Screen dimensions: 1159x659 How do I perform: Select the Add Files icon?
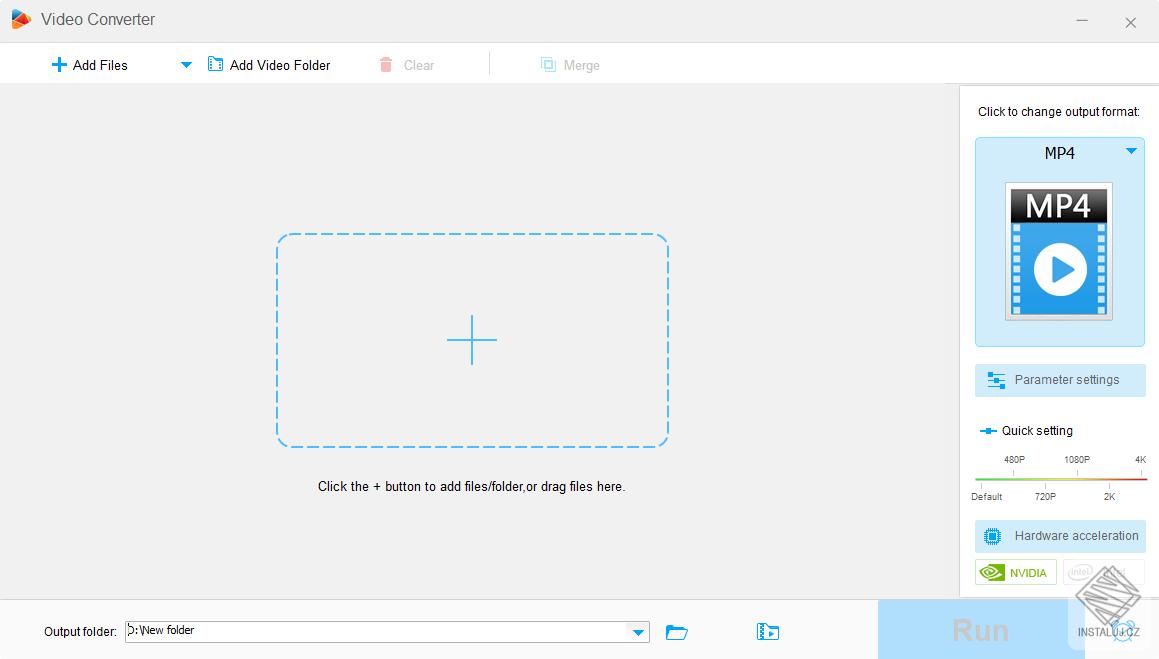(57, 64)
